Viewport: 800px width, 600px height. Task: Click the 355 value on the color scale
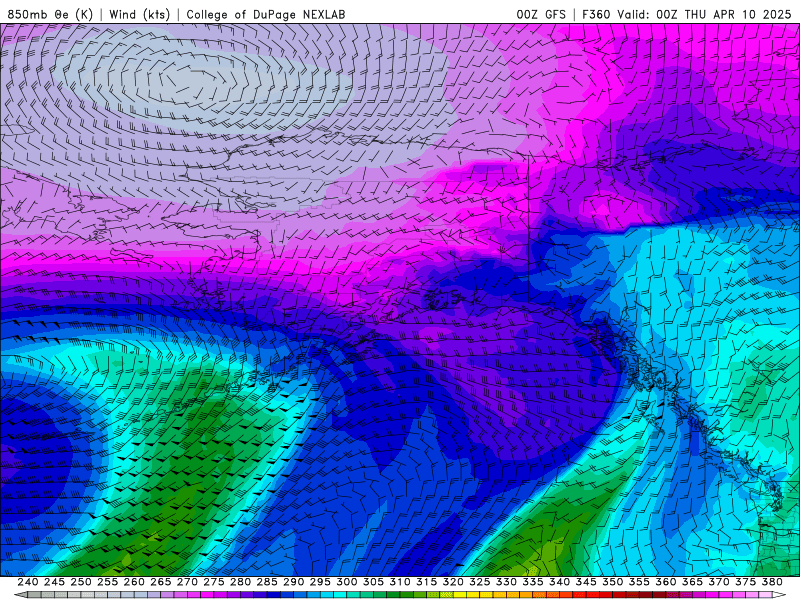tap(639, 582)
